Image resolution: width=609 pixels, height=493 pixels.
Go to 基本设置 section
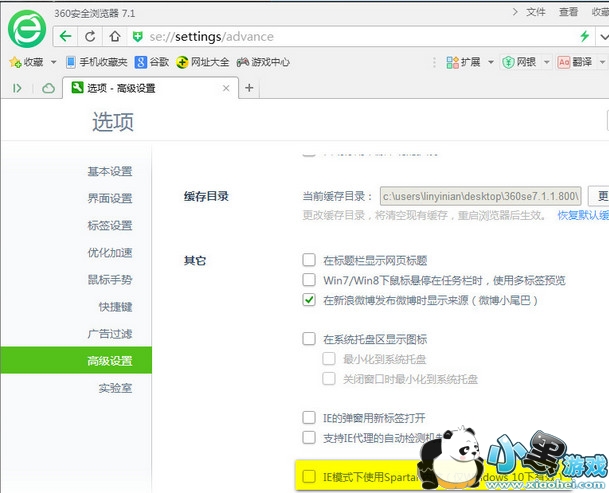point(110,171)
